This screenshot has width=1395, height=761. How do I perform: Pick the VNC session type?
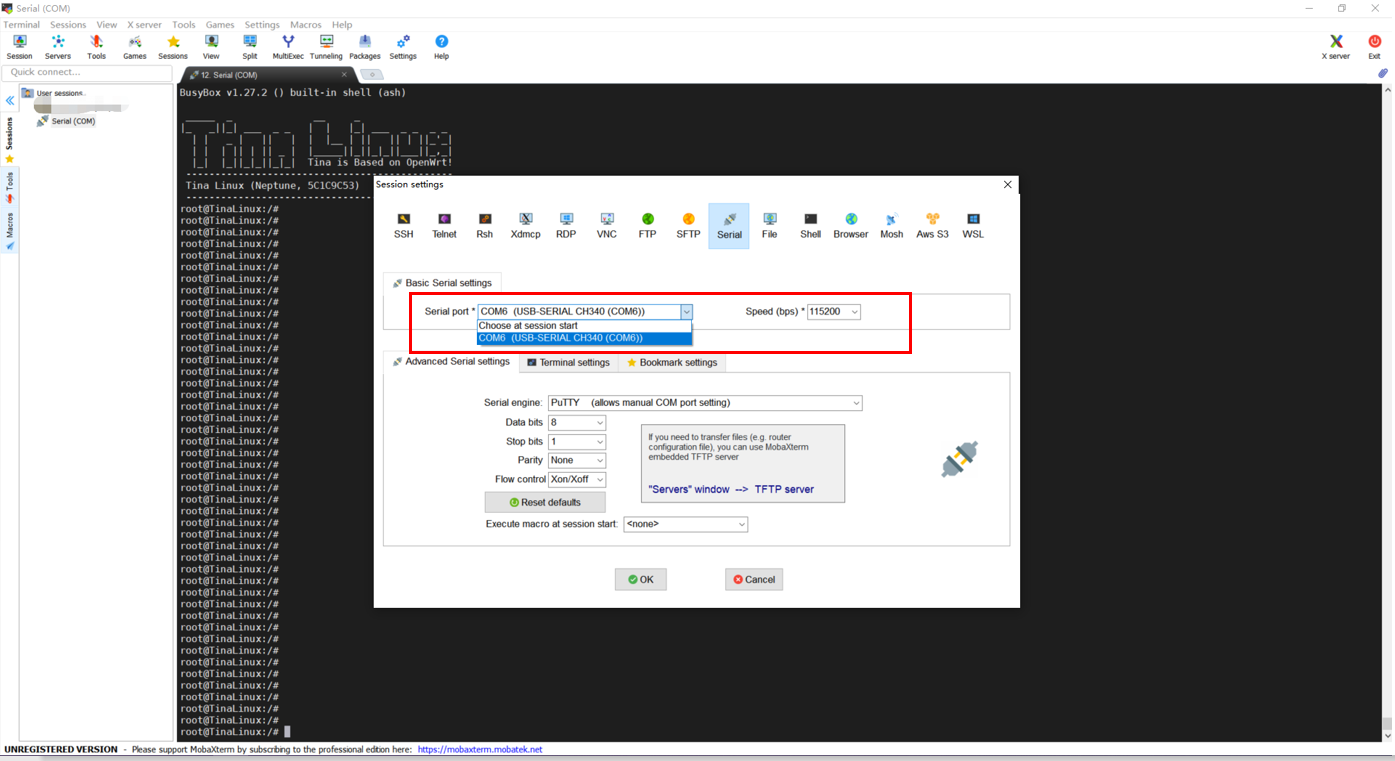point(606,225)
